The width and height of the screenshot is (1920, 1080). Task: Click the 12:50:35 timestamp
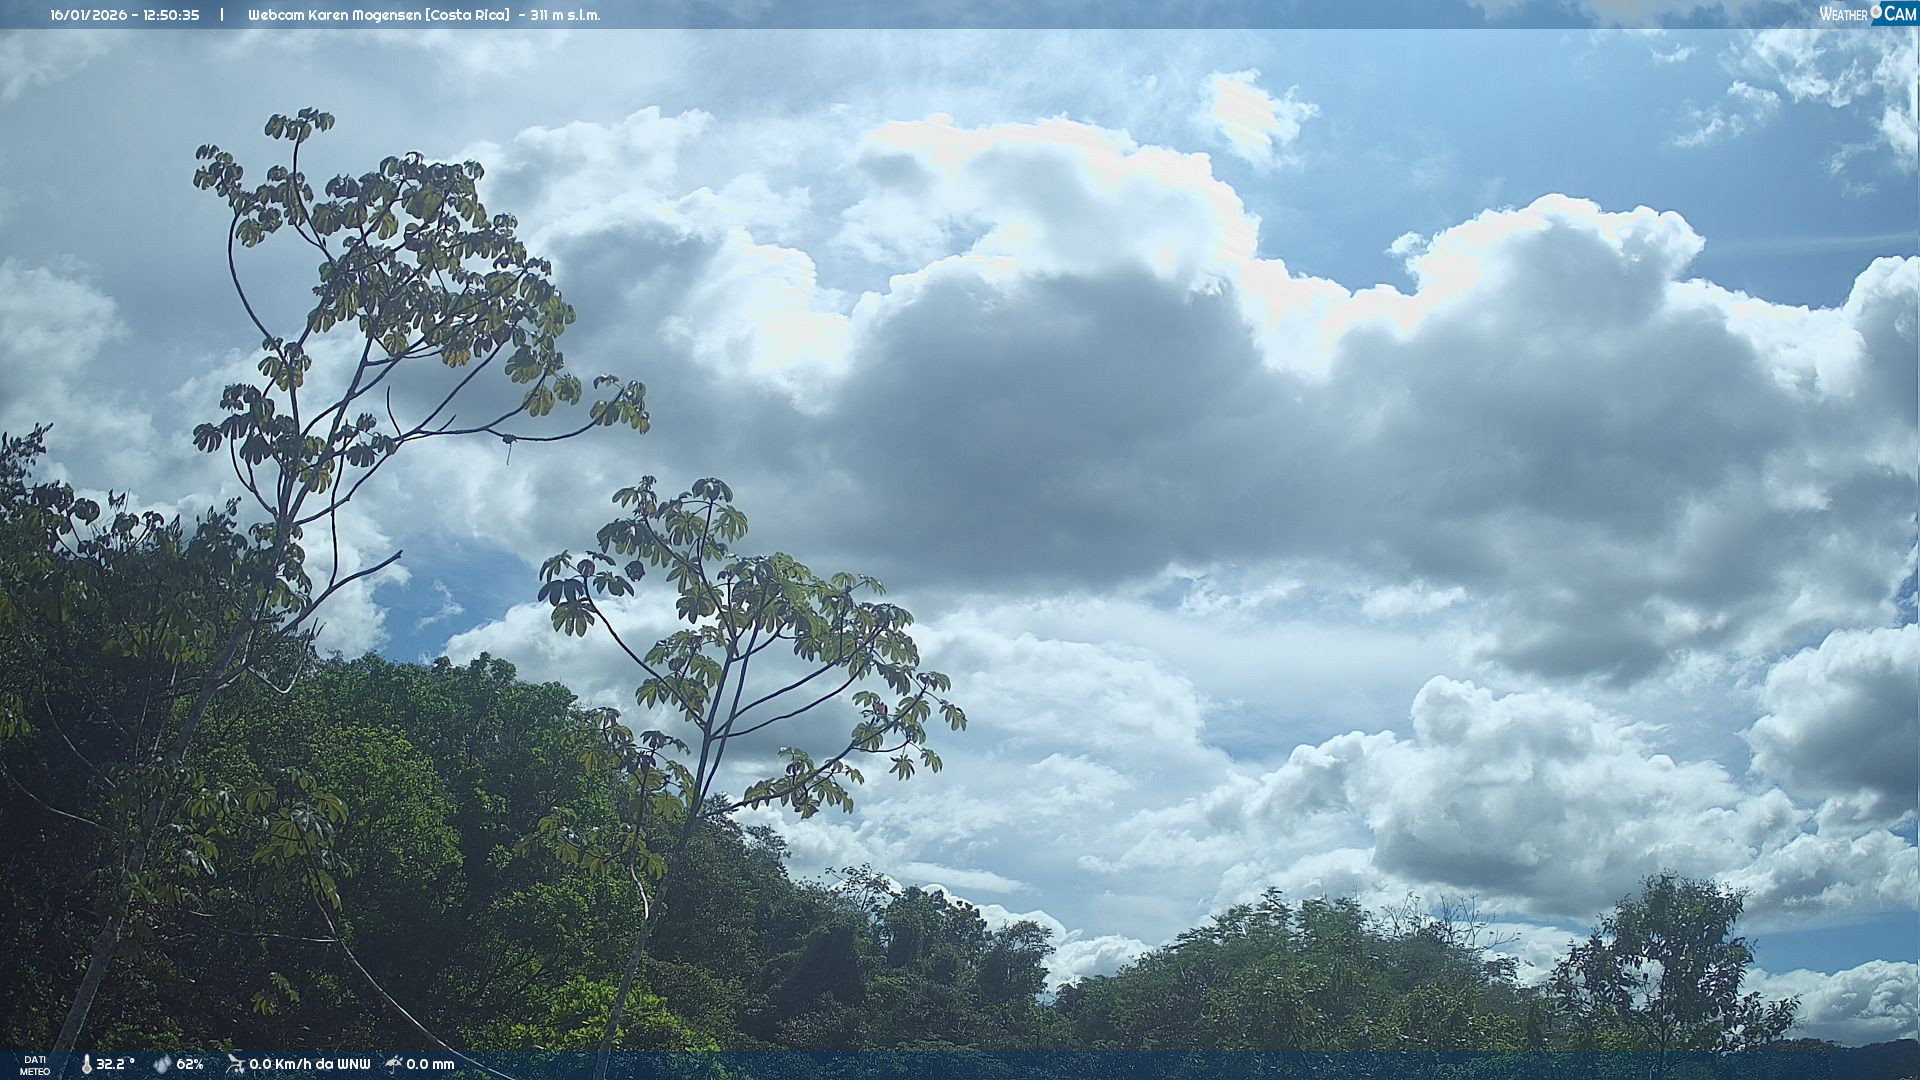171,15
